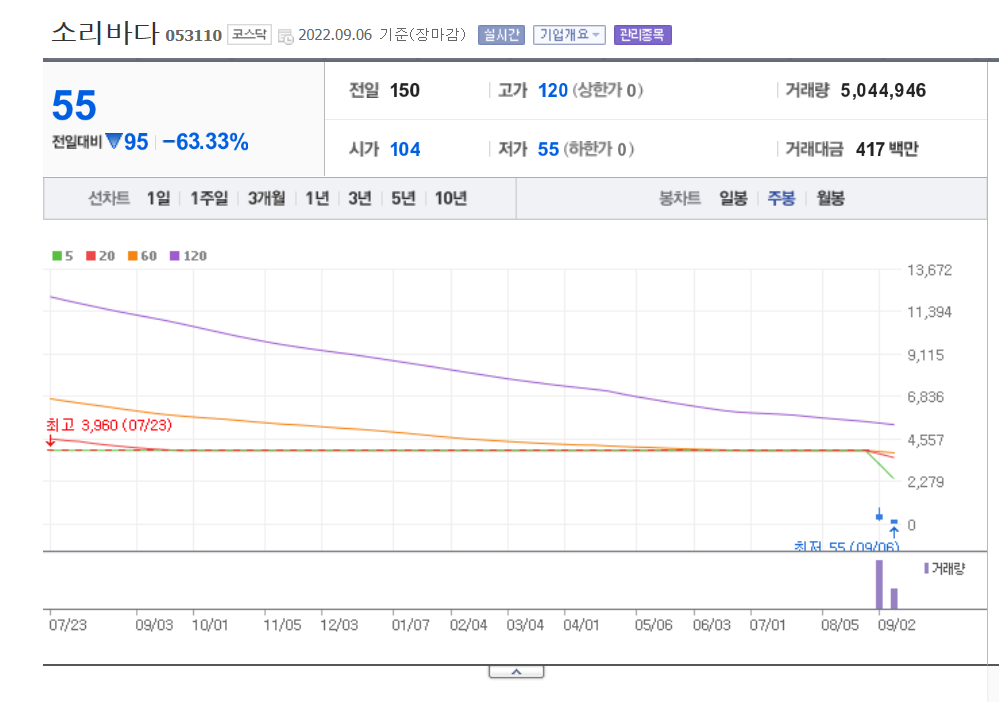This screenshot has height=702, width=999.
Task: Click the 최고 3,960 (07/23) annotation
Action: tap(109, 425)
